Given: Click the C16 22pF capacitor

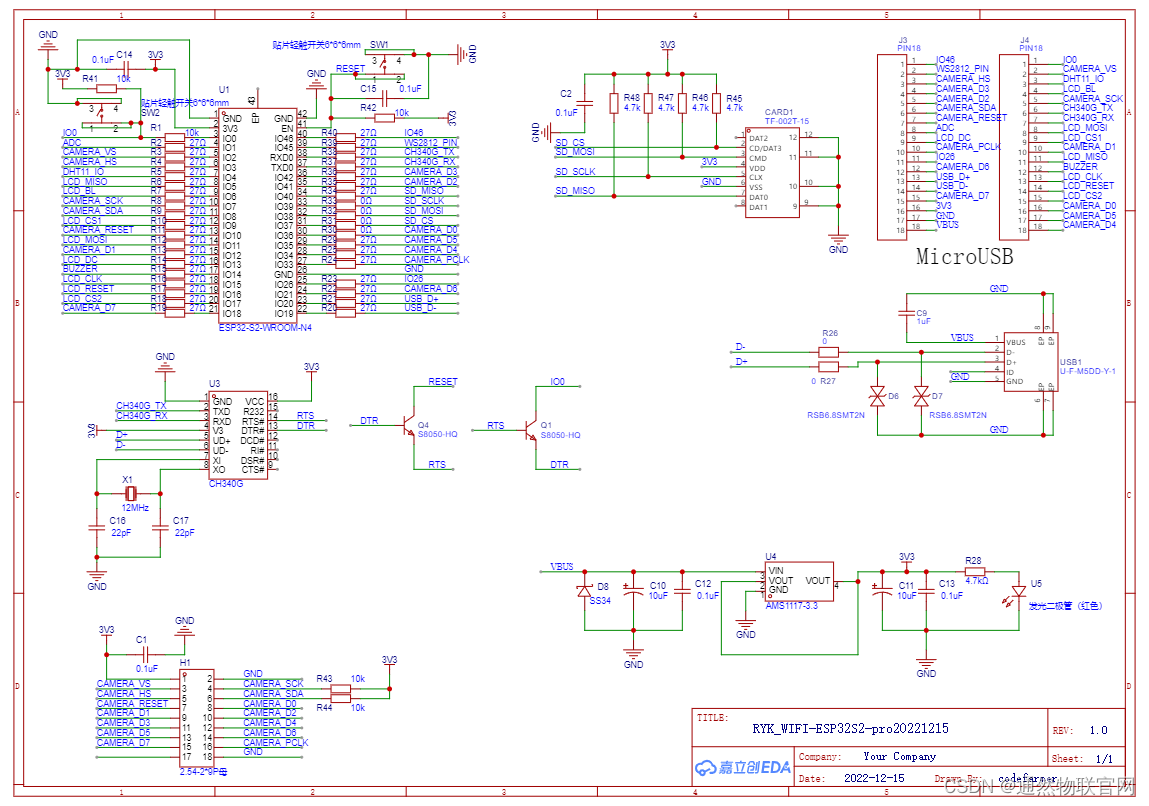Looking at the screenshot, I should [96, 527].
